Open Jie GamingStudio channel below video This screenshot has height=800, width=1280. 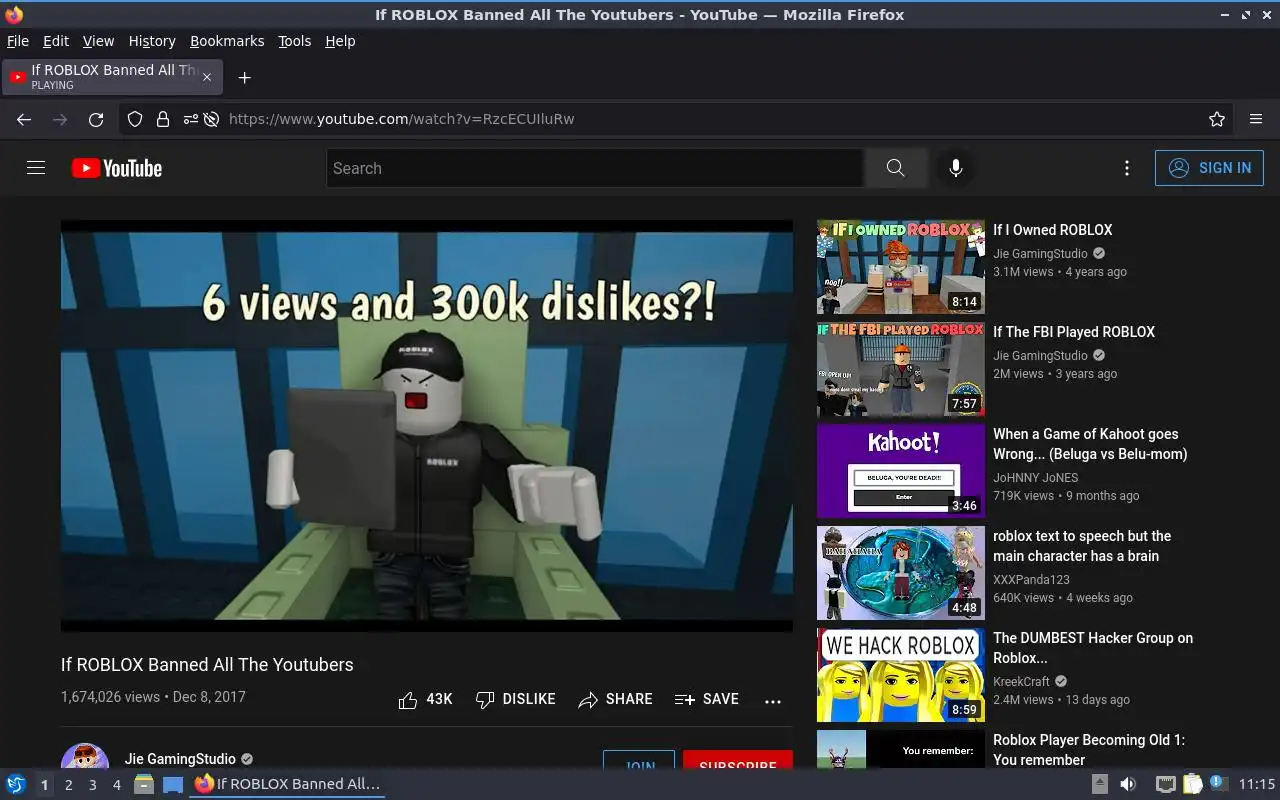[x=180, y=759]
